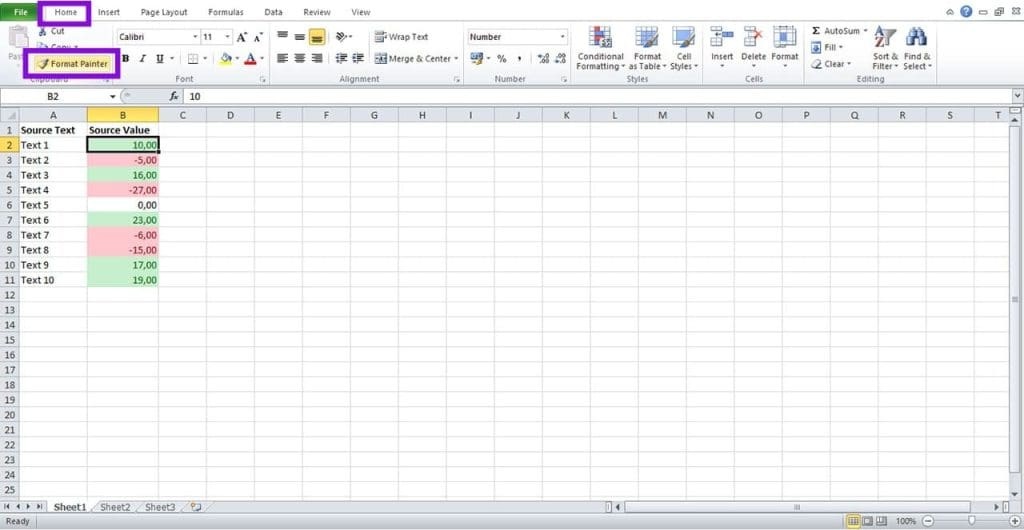Select cell B5 containing -27,00
1024x530 pixels.
(123, 190)
